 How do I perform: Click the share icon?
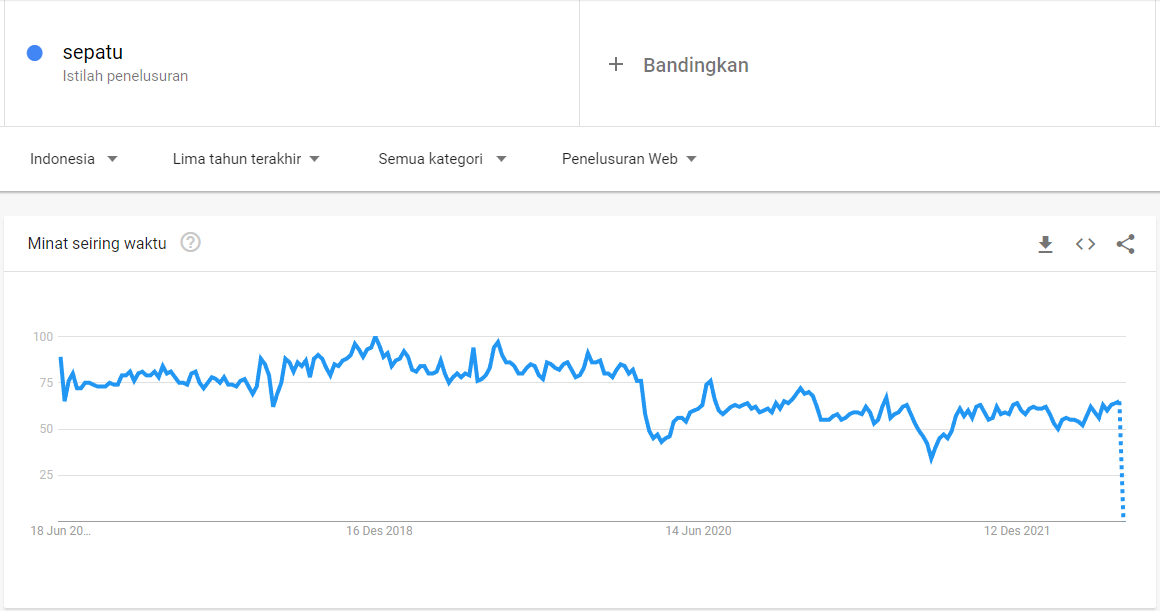coord(1125,244)
